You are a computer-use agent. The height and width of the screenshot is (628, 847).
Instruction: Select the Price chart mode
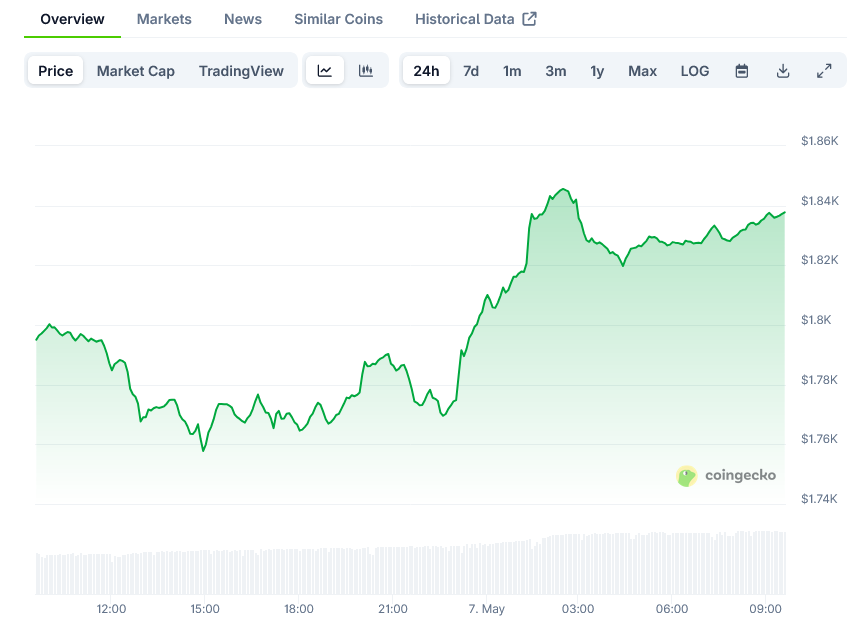(55, 70)
